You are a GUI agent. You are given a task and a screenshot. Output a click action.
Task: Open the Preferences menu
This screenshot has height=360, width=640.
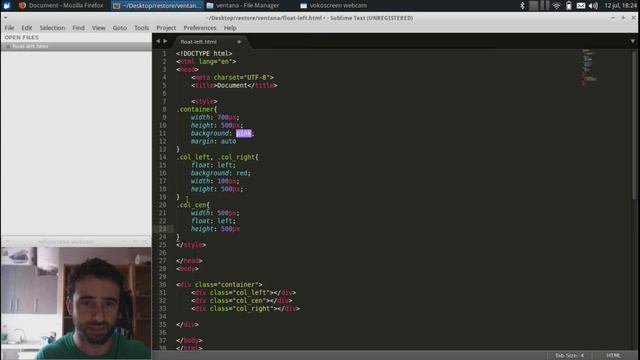pyautogui.click(x=200, y=28)
